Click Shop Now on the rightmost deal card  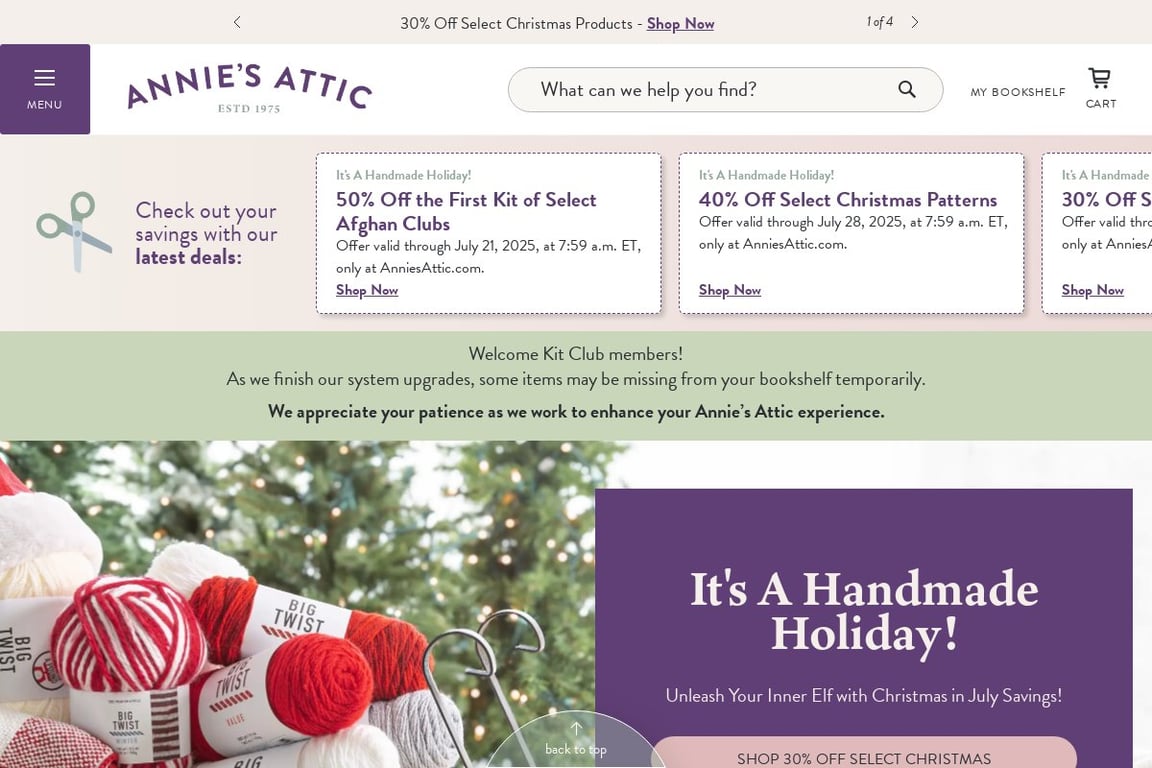point(1092,290)
